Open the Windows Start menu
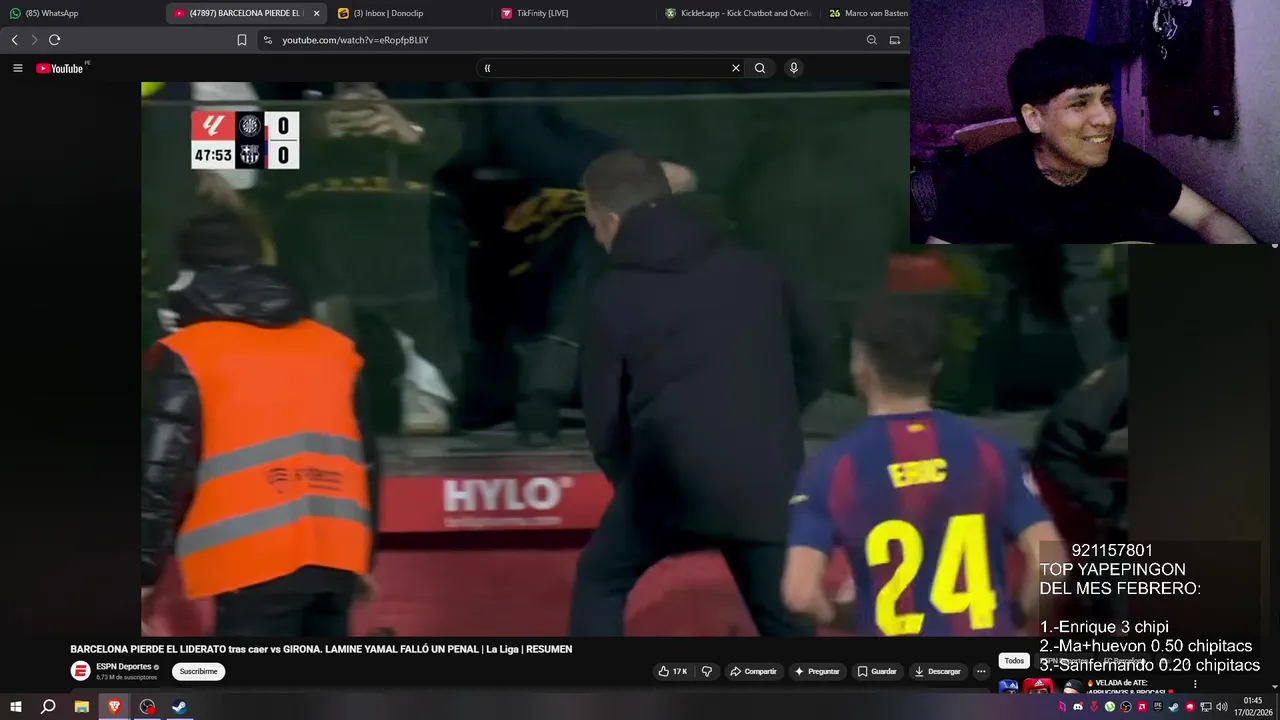1280x720 pixels. click(15, 707)
